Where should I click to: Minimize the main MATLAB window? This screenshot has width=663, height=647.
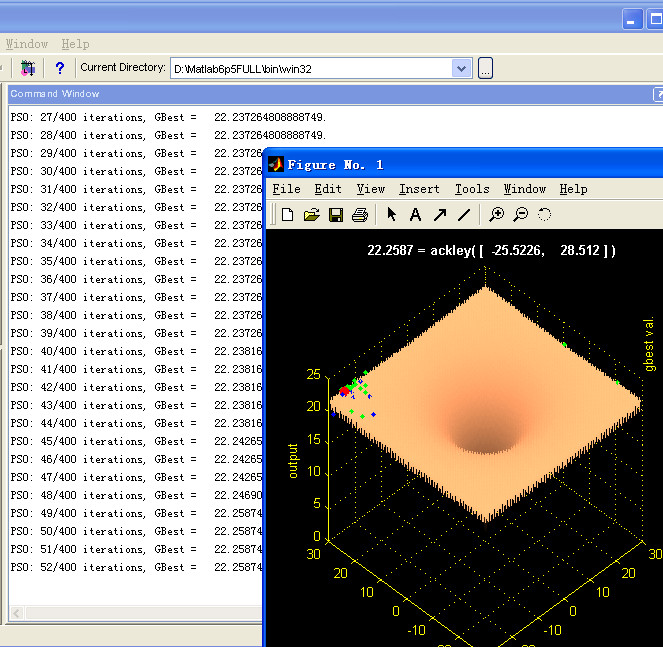(632, 19)
